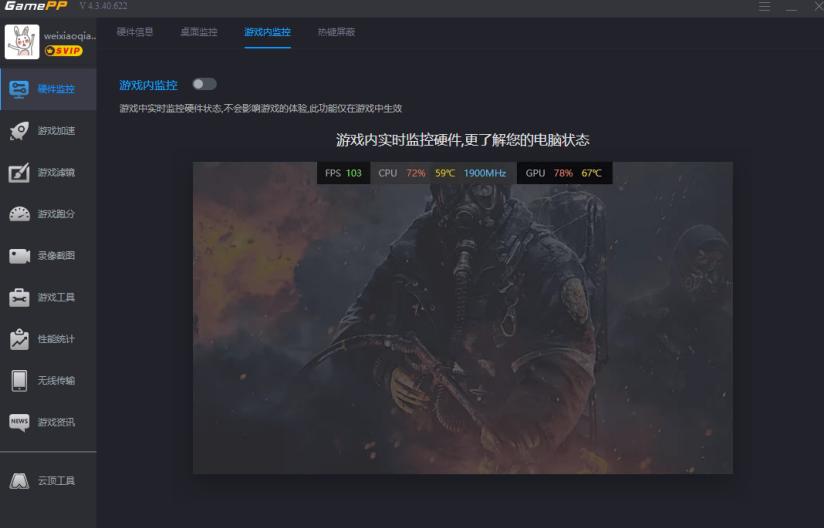
Task: Click the weixiaoqia.. username
Action: pyautogui.click(x=70, y=36)
